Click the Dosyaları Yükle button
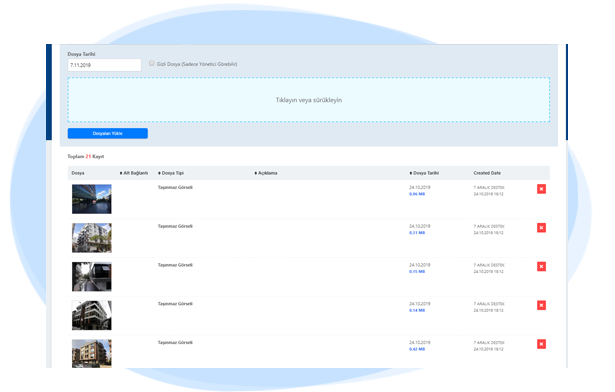The width and height of the screenshot is (615, 392). coord(107,133)
